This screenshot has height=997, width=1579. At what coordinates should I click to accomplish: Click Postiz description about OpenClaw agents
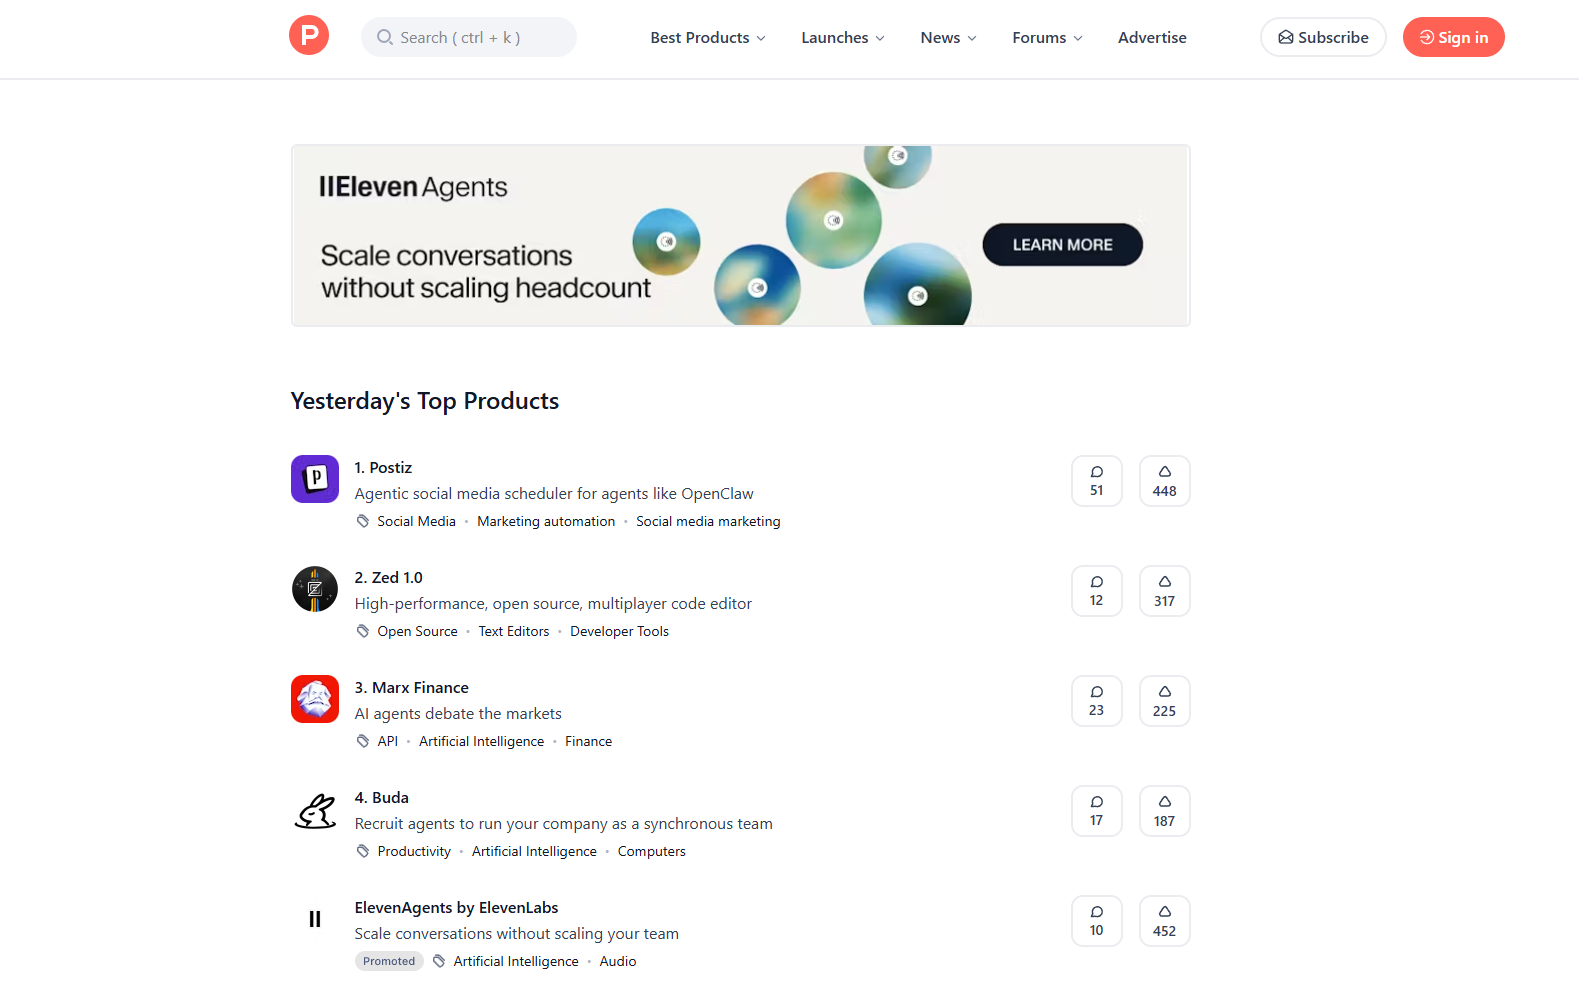(554, 493)
